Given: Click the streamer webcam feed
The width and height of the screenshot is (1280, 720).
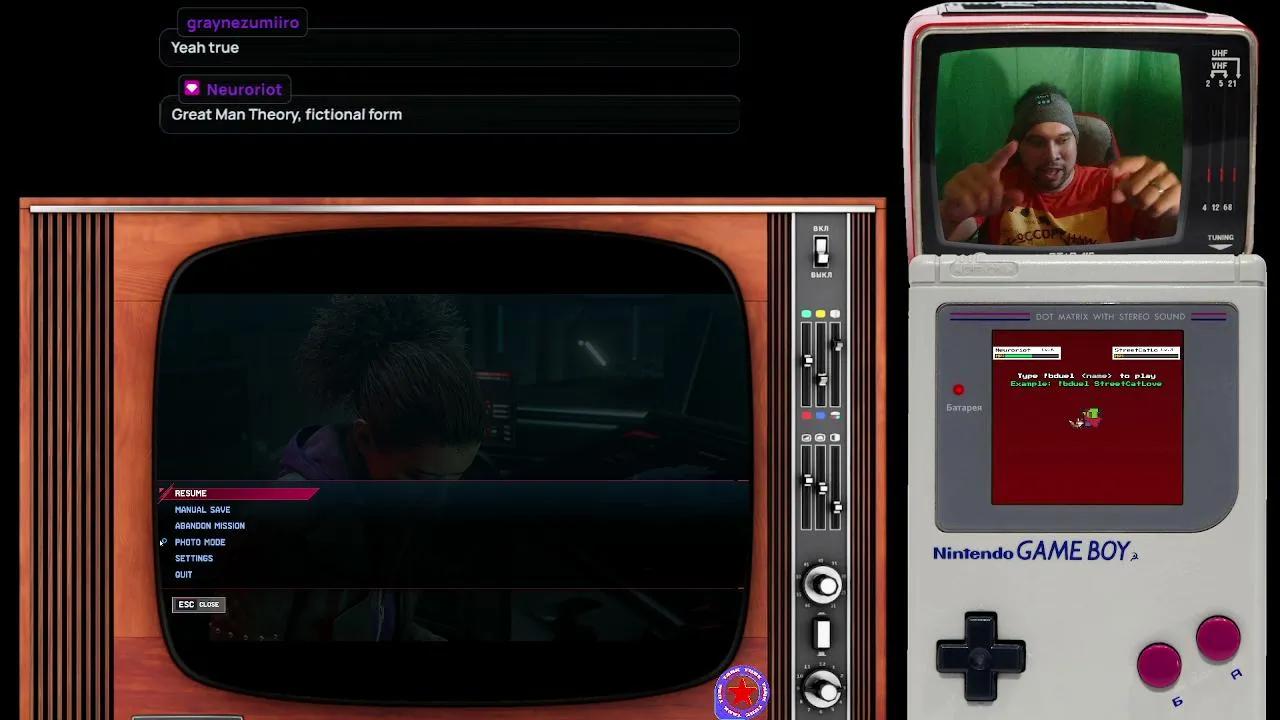Looking at the screenshot, I should point(1058,145).
